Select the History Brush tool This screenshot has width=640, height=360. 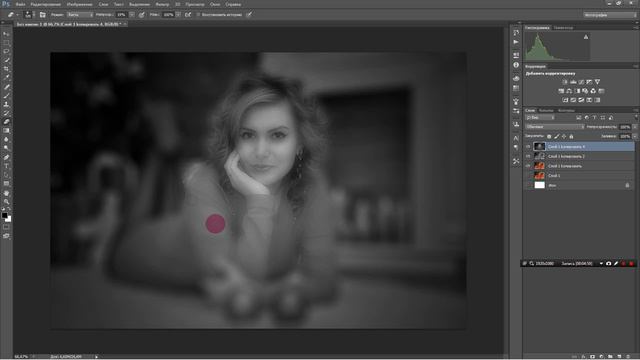click(x=6, y=113)
